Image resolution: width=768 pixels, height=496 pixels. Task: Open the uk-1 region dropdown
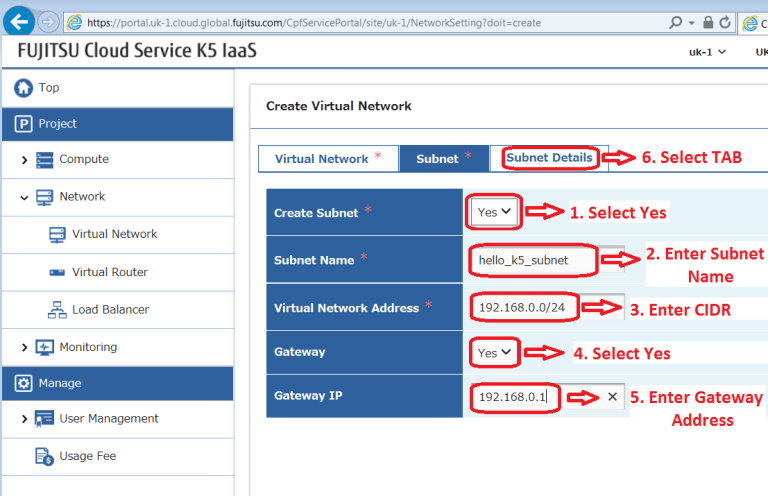(x=707, y=52)
